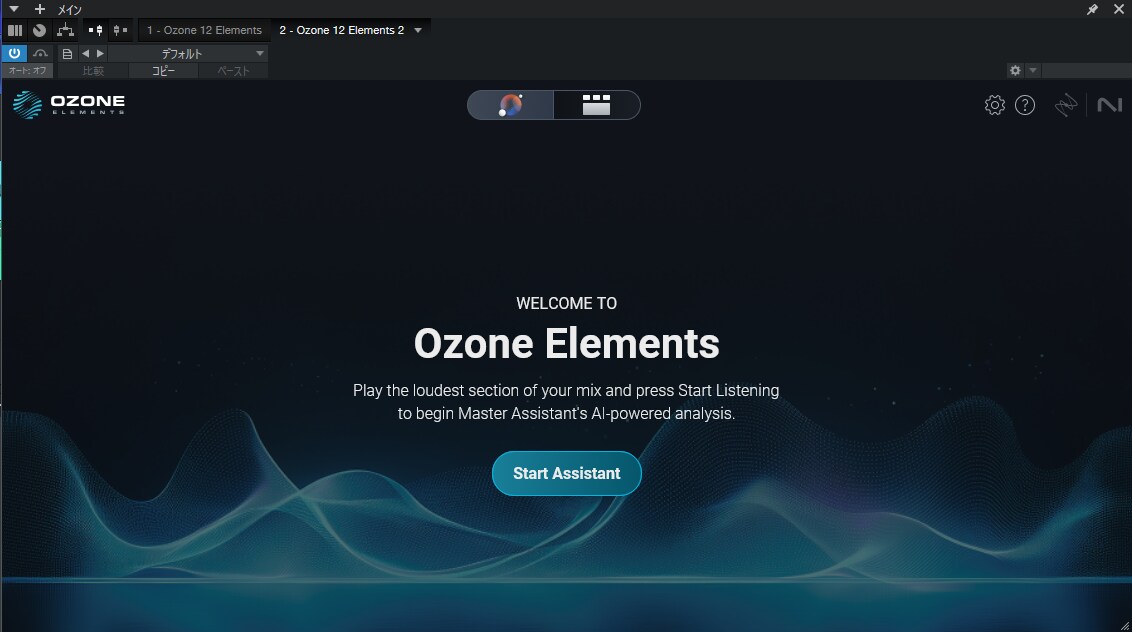Click the empty field right of host gear dropdown

pyautogui.click(x=1087, y=70)
